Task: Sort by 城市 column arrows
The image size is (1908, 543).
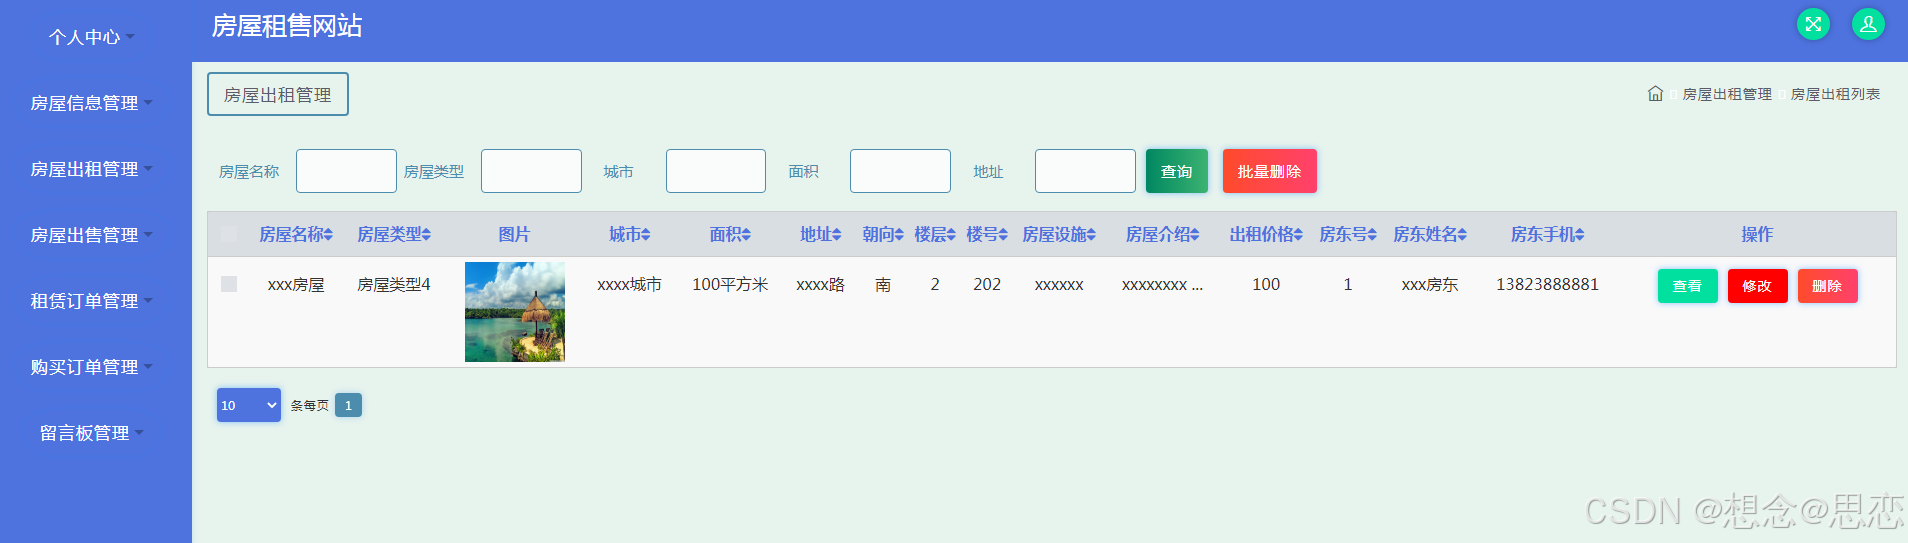Action: (x=646, y=234)
